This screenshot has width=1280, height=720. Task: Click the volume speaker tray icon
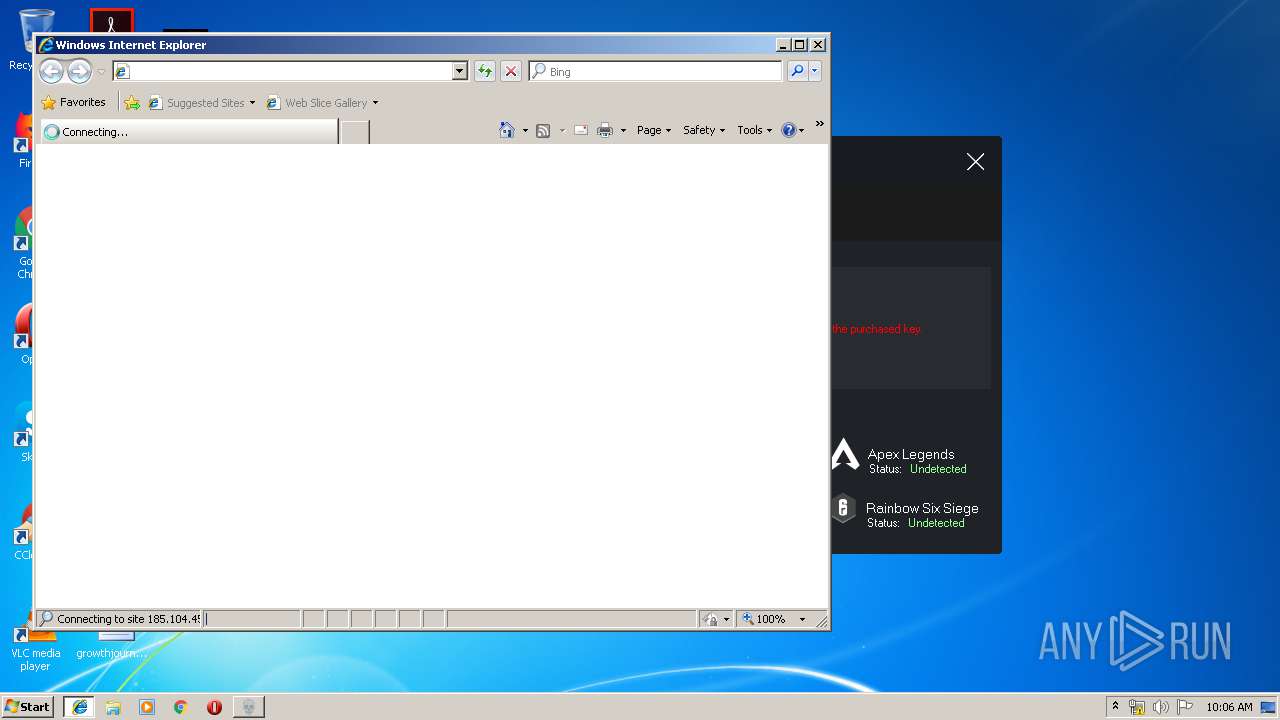click(1161, 707)
